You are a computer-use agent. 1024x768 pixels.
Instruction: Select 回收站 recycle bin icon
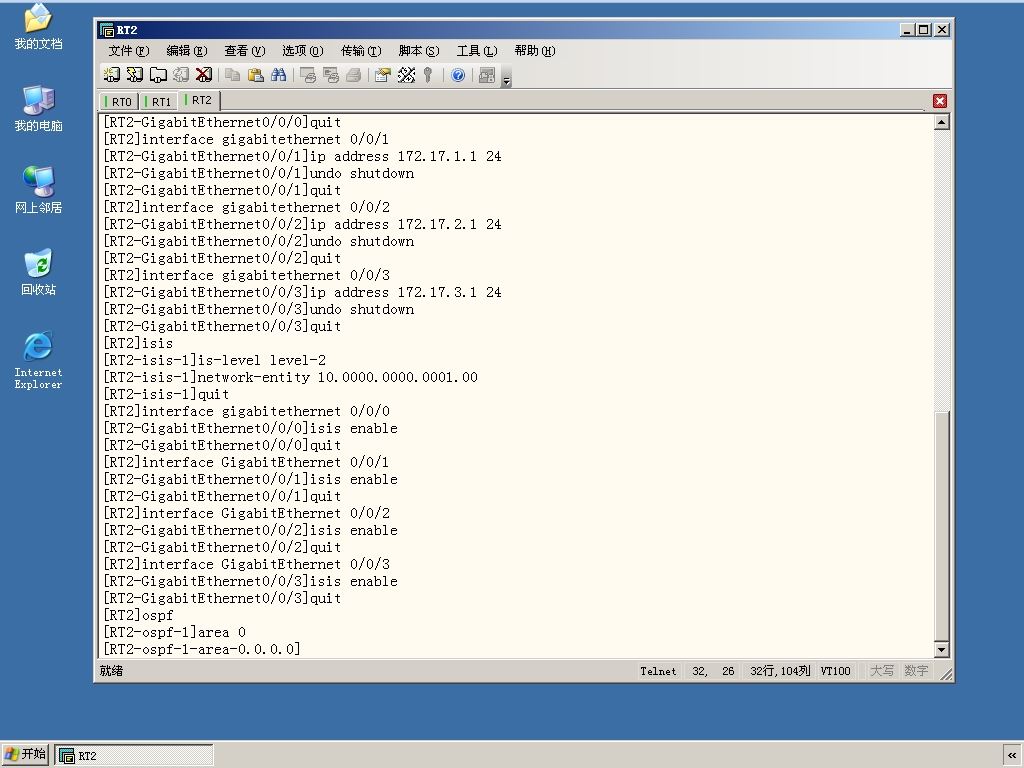click(x=38, y=272)
